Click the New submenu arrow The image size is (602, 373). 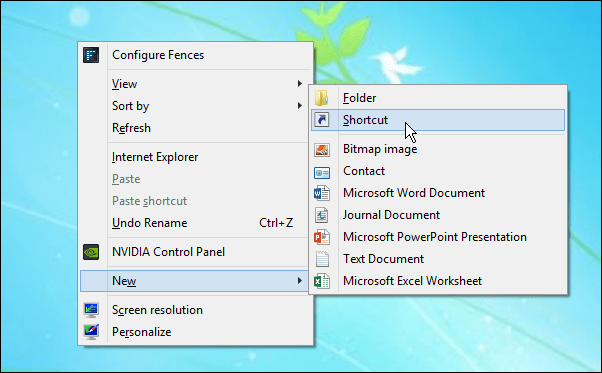(299, 281)
